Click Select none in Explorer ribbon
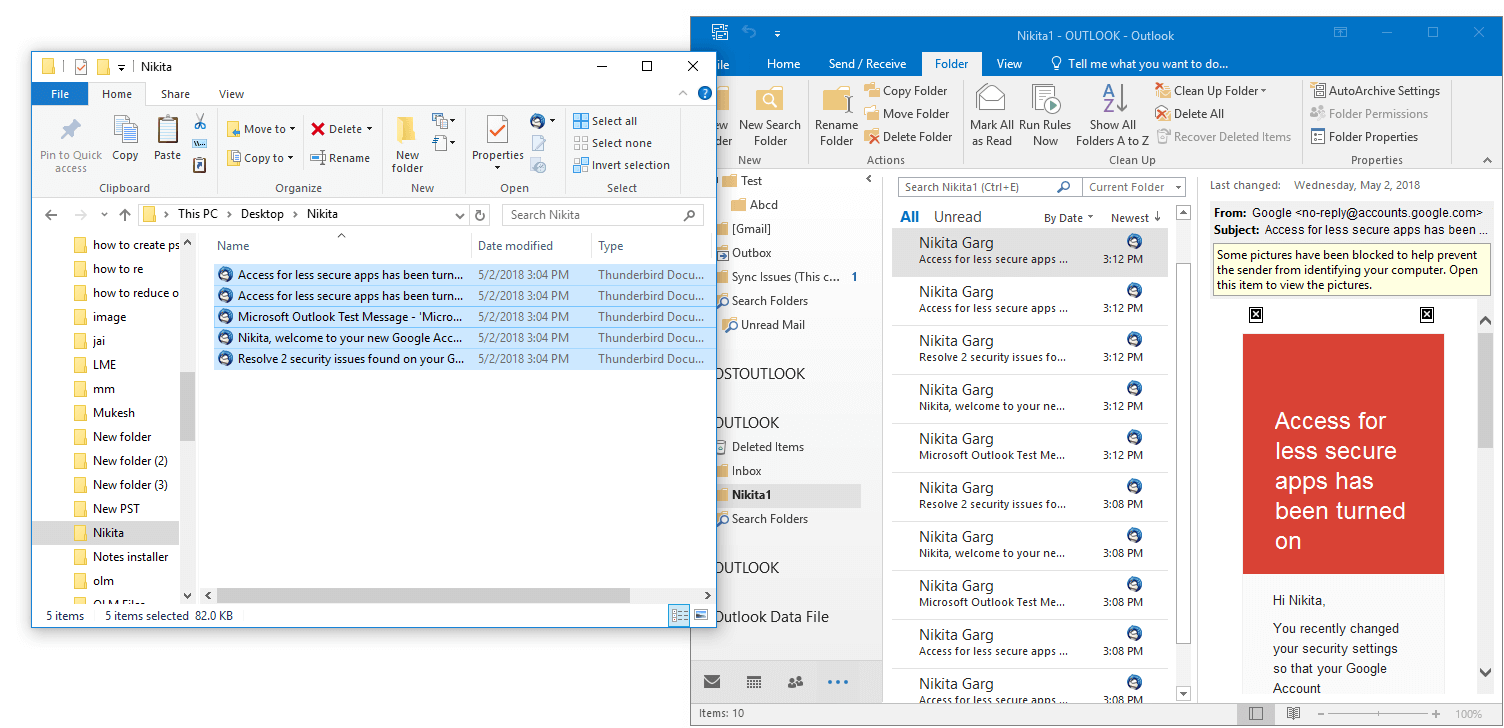 (x=612, y=143)
